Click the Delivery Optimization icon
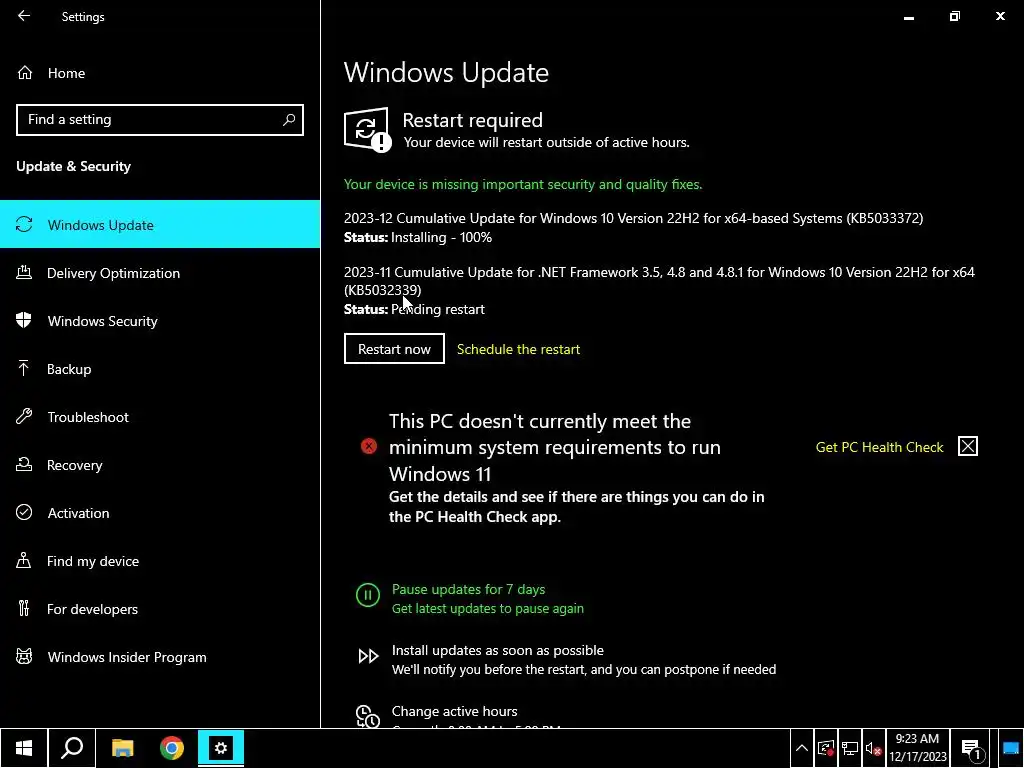Screen dimensions: 1024x768 (x=24, y=272)
